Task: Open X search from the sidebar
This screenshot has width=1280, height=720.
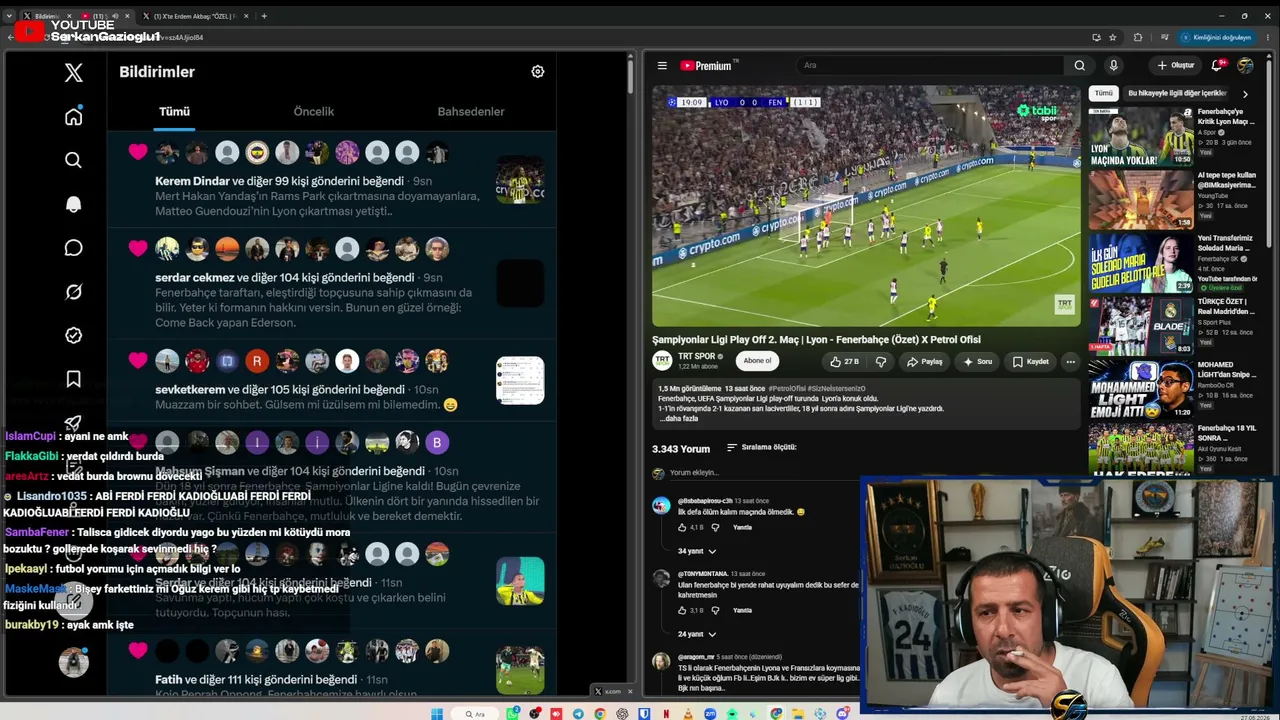Action: (73, 160)
